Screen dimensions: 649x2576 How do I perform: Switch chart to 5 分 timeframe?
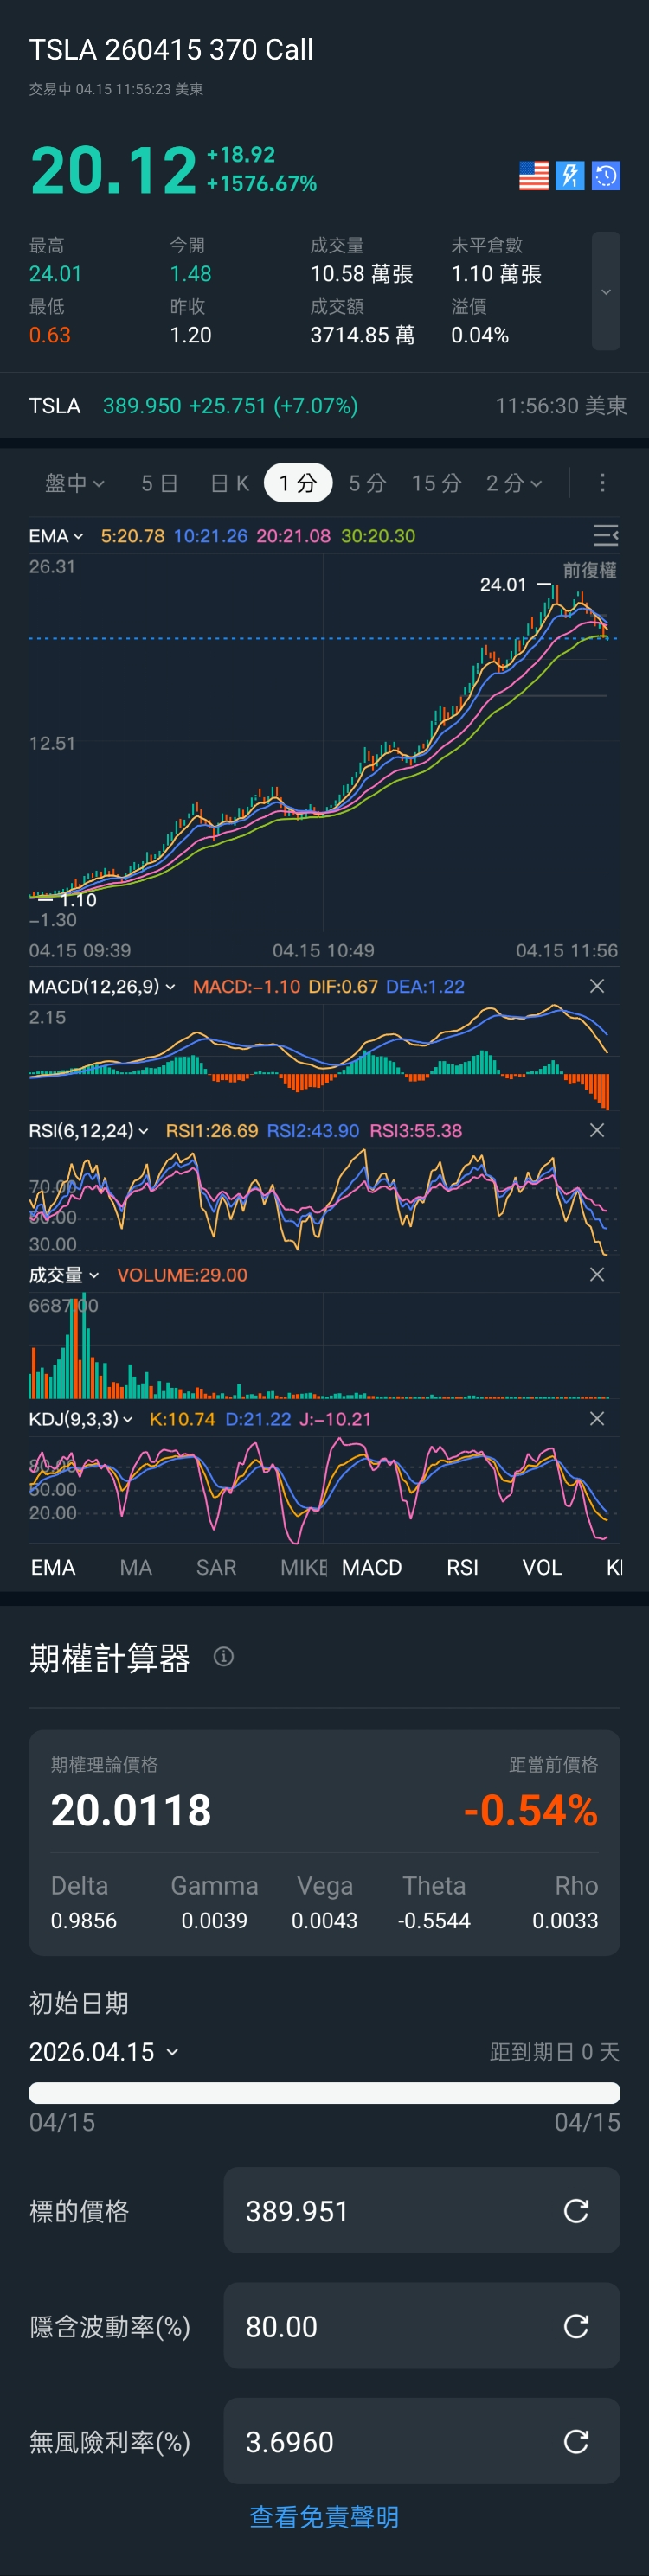click(367, 483)
